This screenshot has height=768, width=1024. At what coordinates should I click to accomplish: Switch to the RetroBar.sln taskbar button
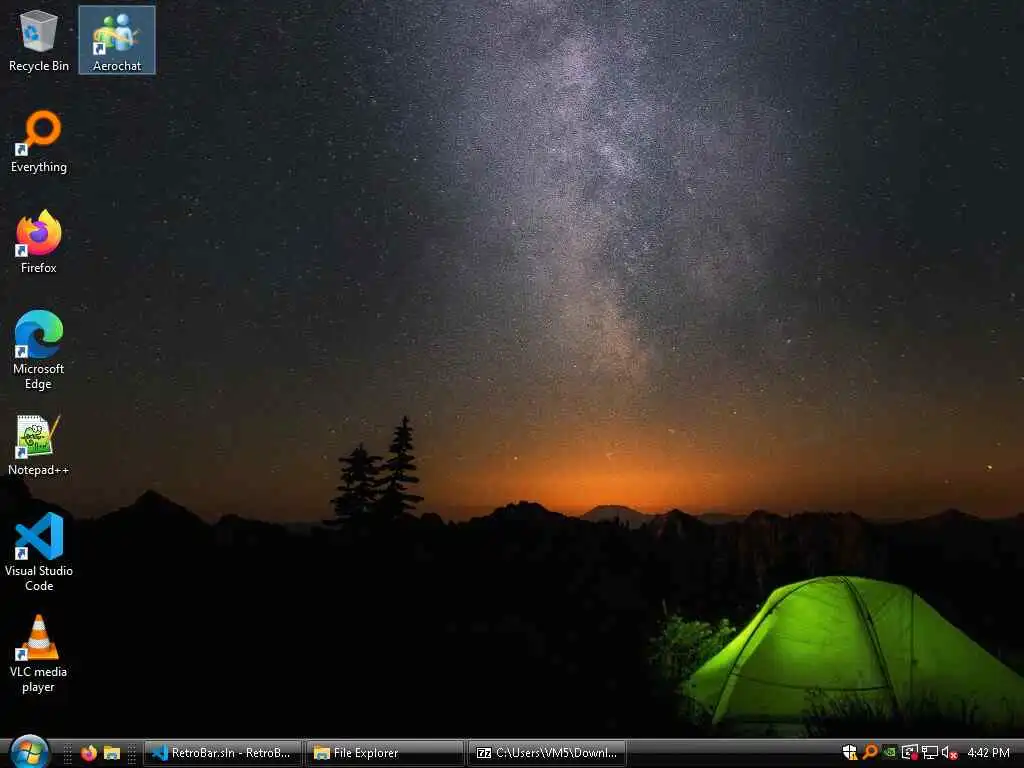pyautogui.click(x=223, y=753)
